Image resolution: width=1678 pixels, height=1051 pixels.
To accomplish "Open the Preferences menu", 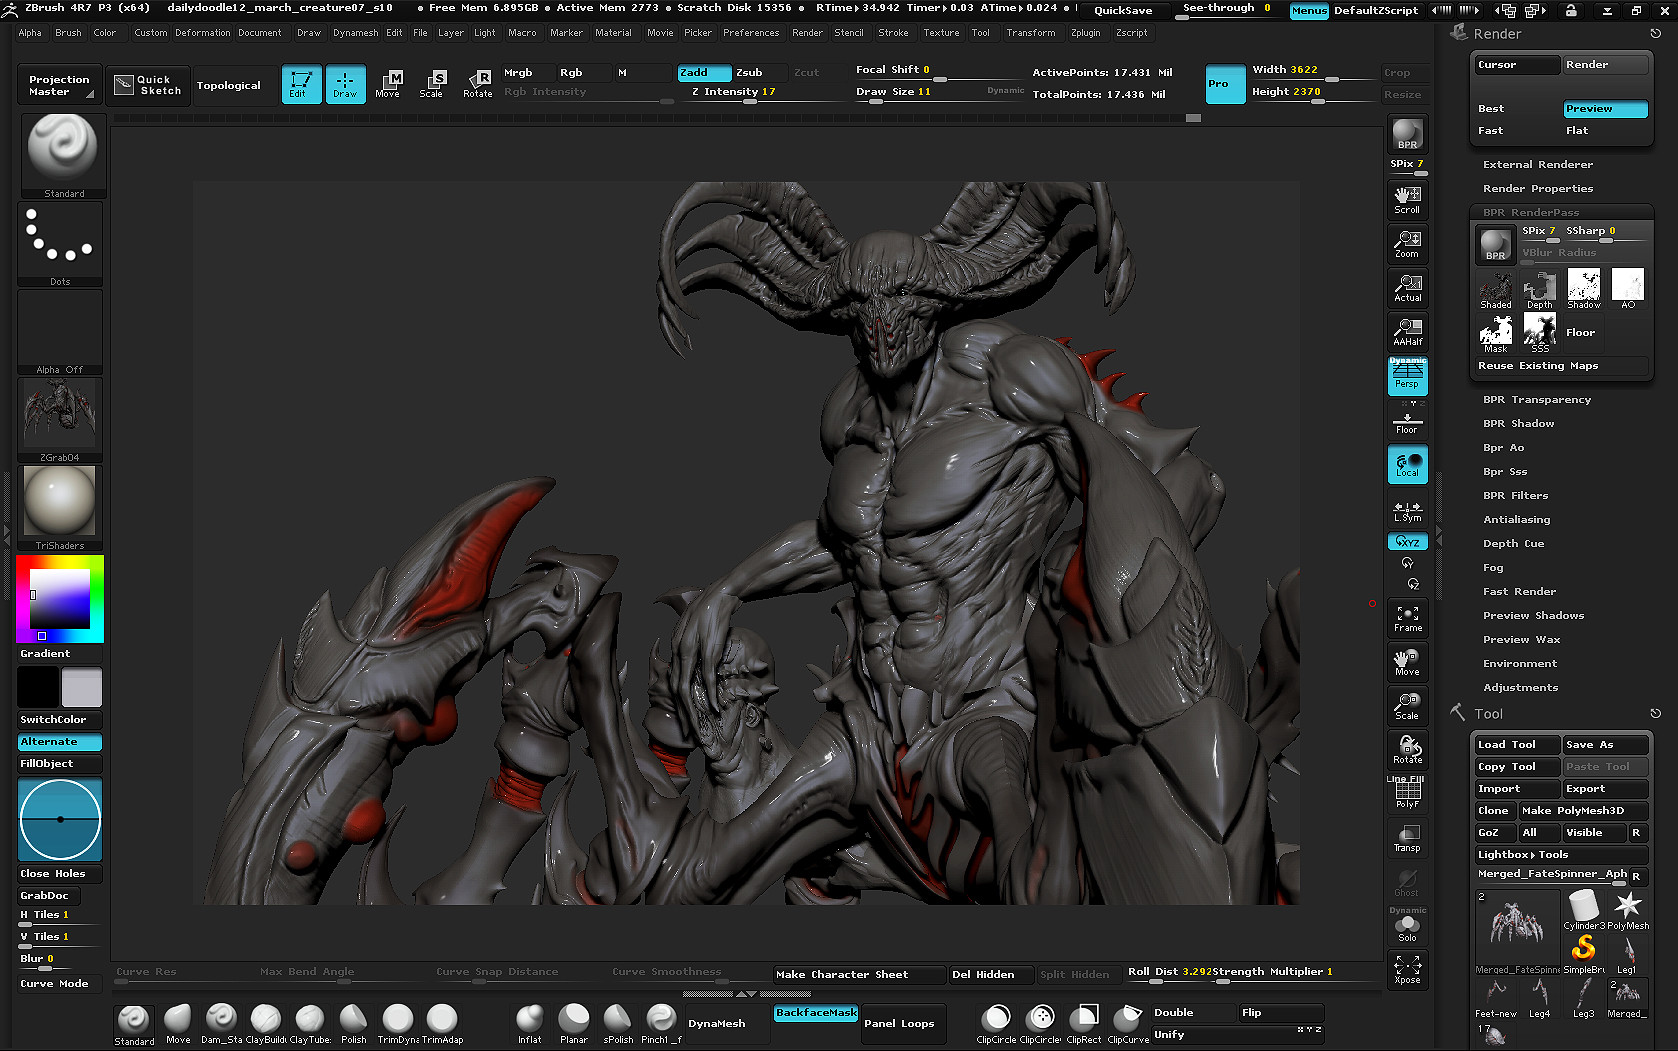I will point(751,33).
